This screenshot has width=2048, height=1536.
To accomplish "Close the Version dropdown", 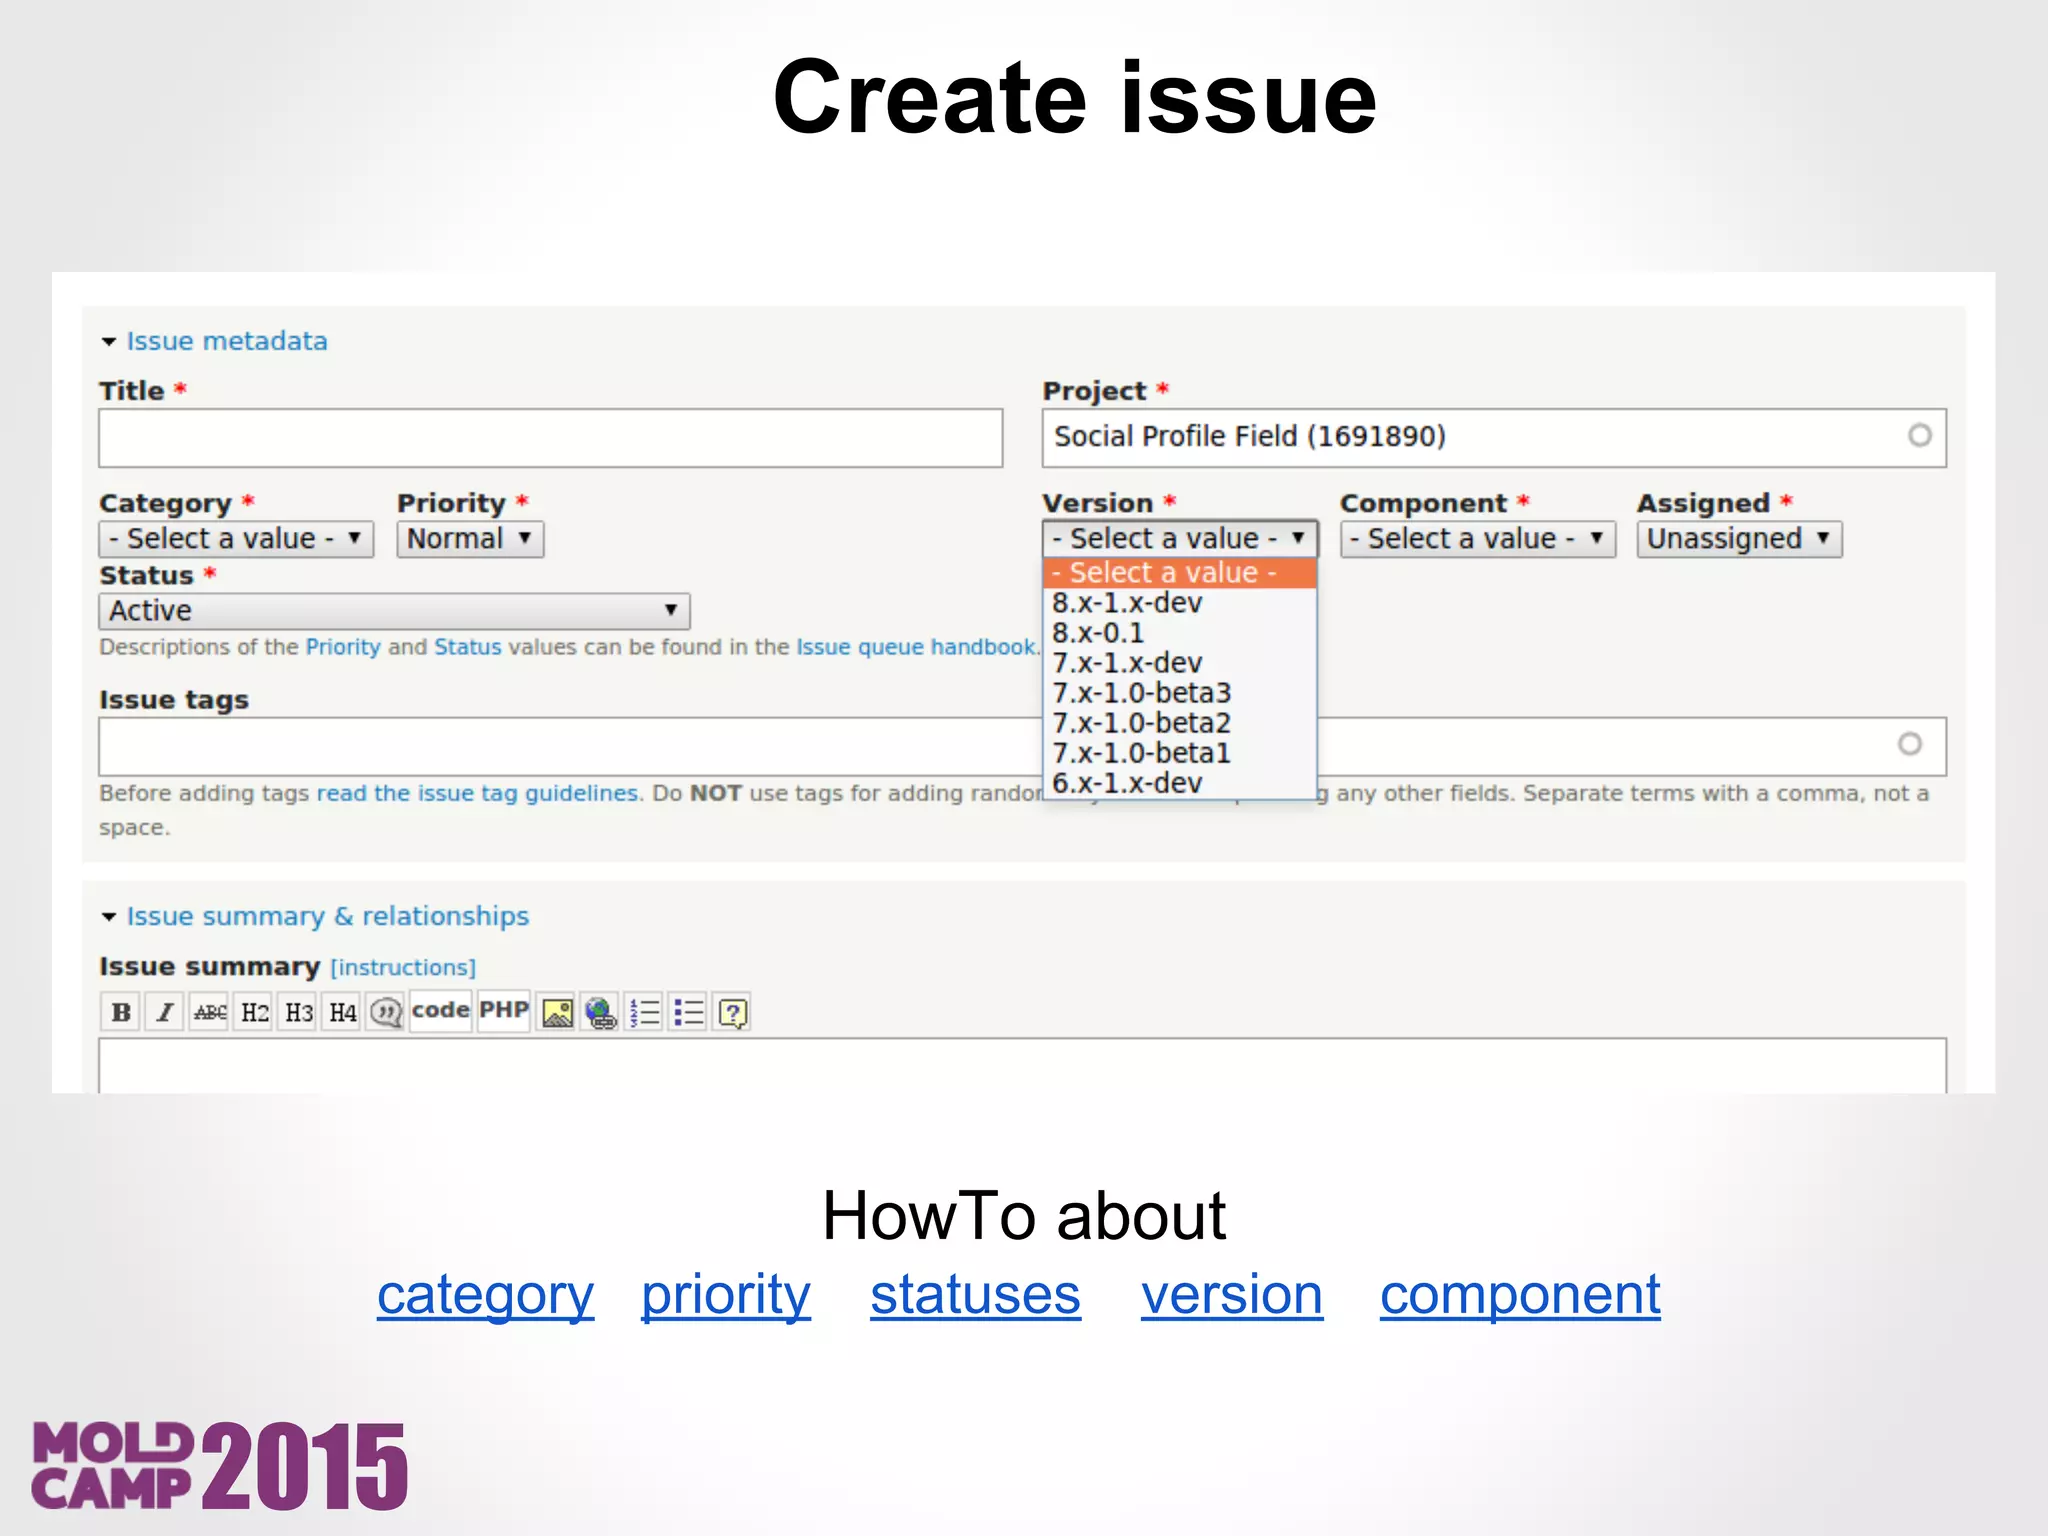I will [1180, 539].
